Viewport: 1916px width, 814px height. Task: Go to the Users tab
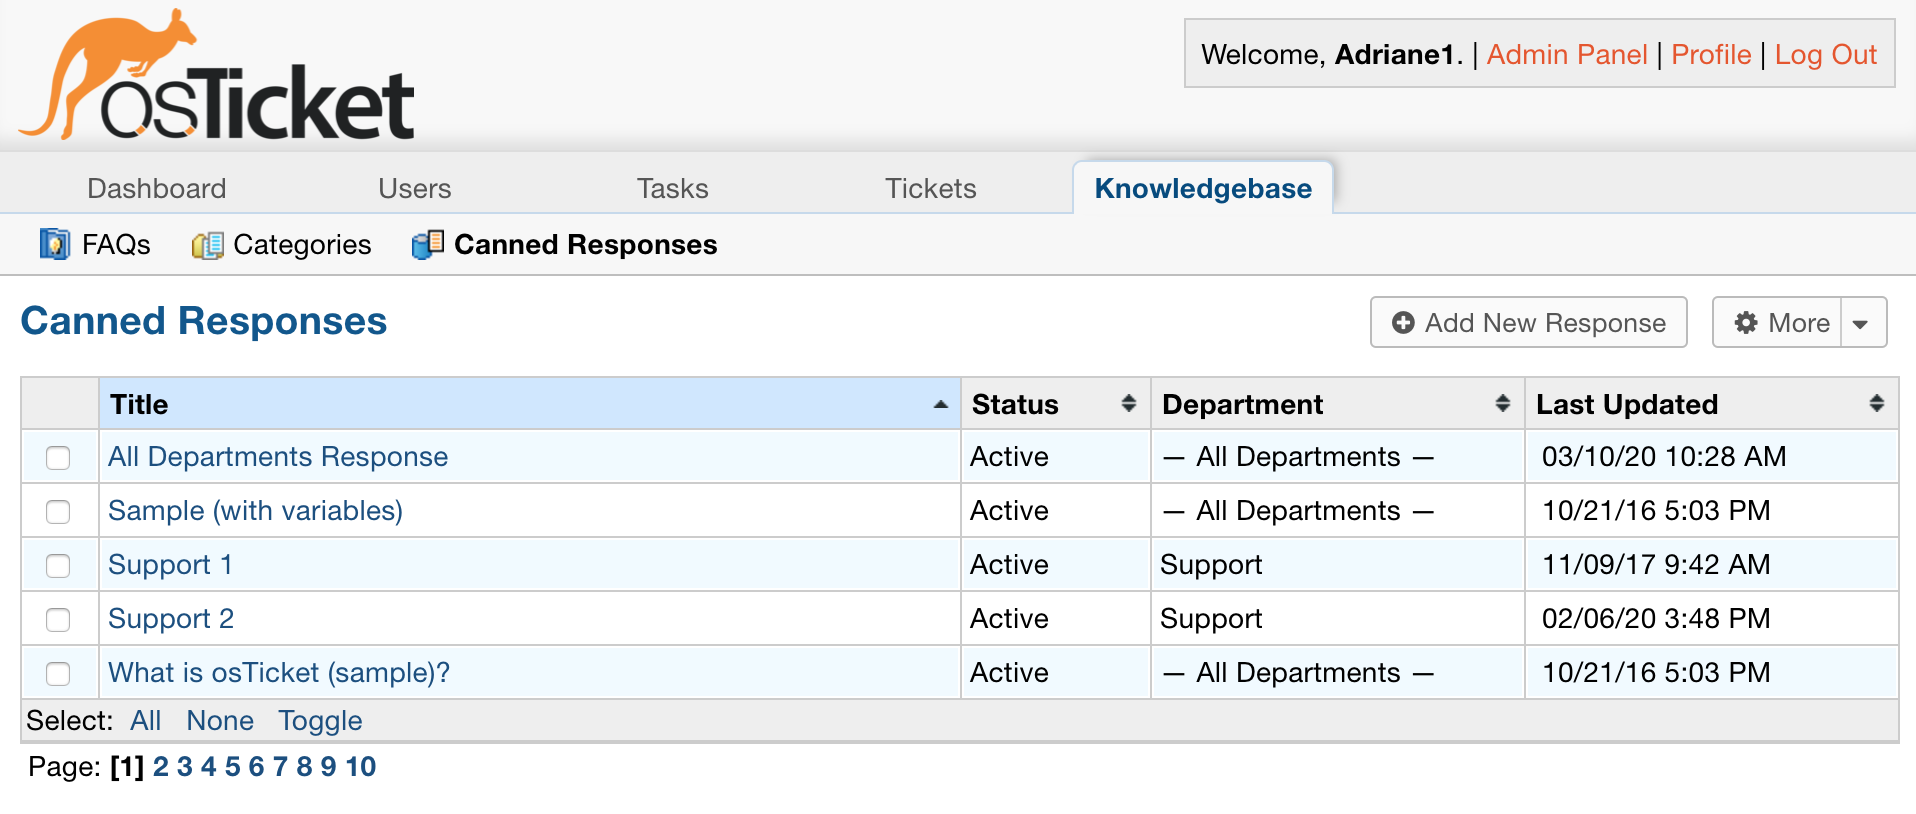pos(414,188)
